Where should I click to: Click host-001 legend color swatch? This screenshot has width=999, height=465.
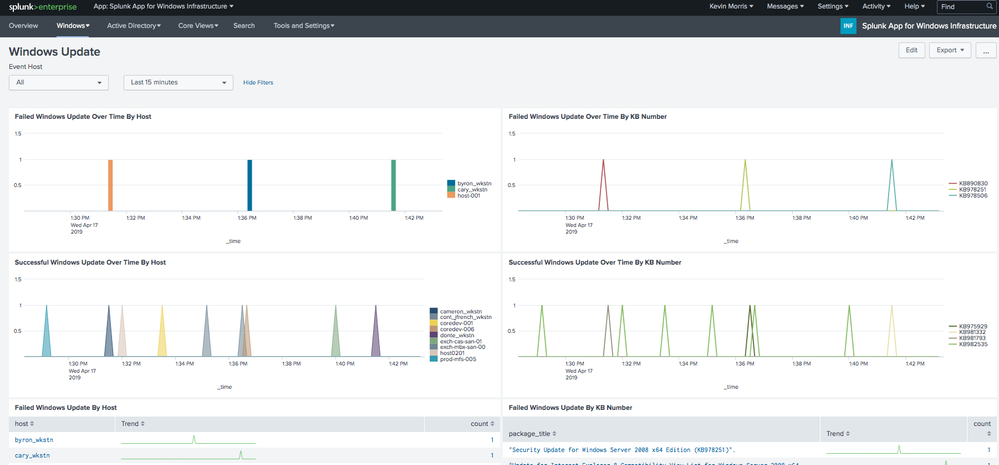point(451,196)
